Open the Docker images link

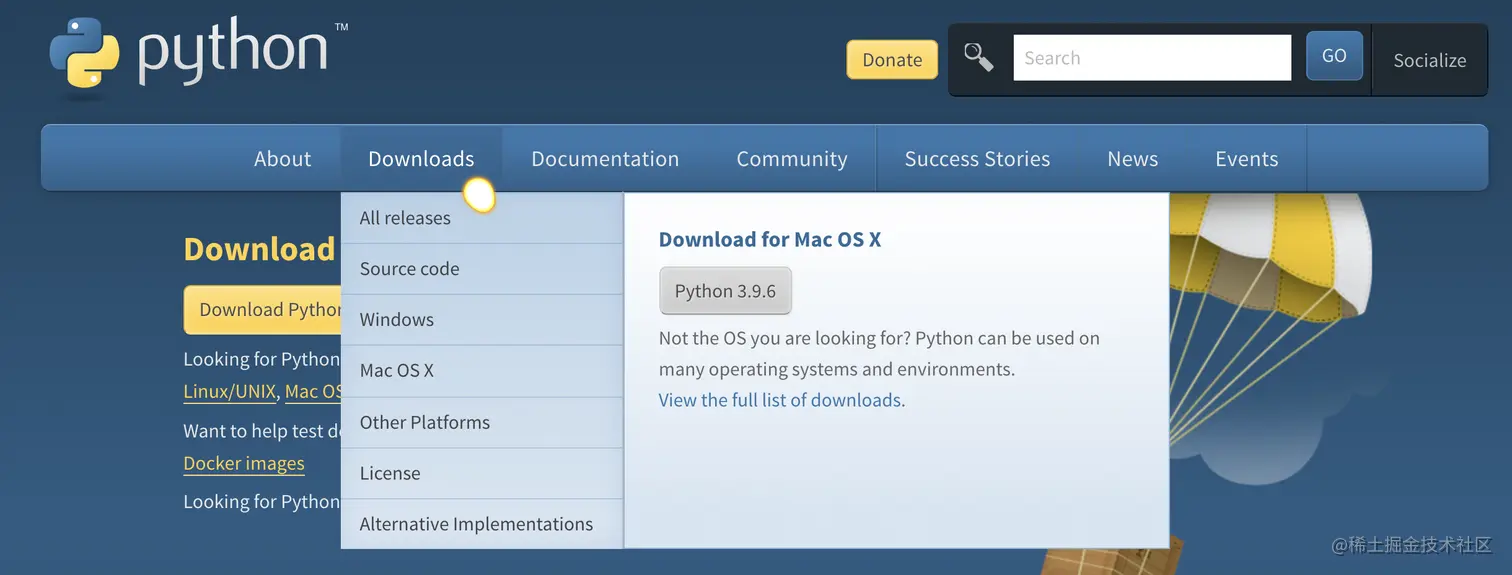[244, 464]
